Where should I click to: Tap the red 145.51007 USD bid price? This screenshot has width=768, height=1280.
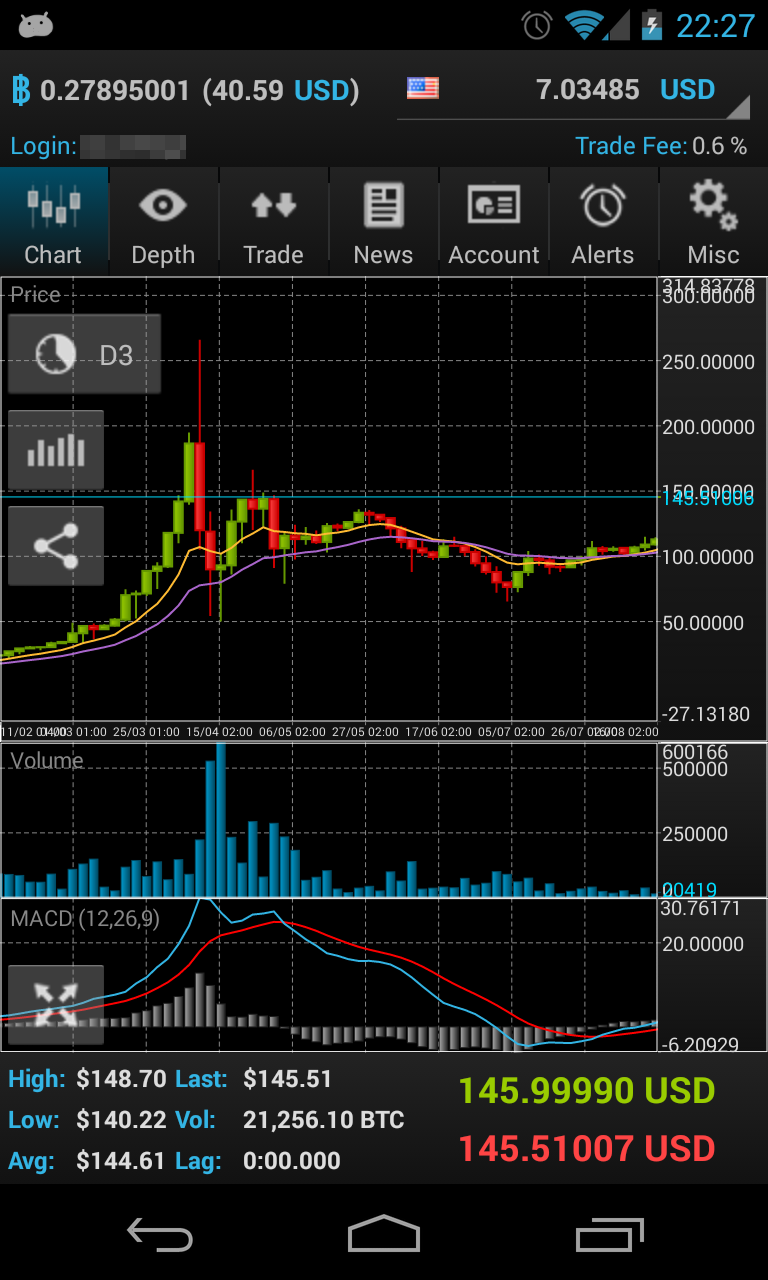[586, 1149]
